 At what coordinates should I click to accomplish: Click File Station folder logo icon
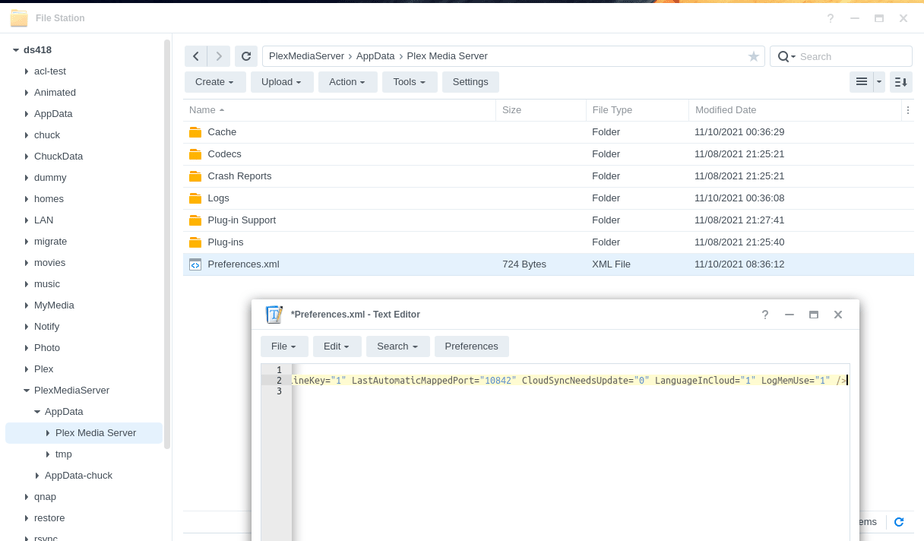point(19,18)
